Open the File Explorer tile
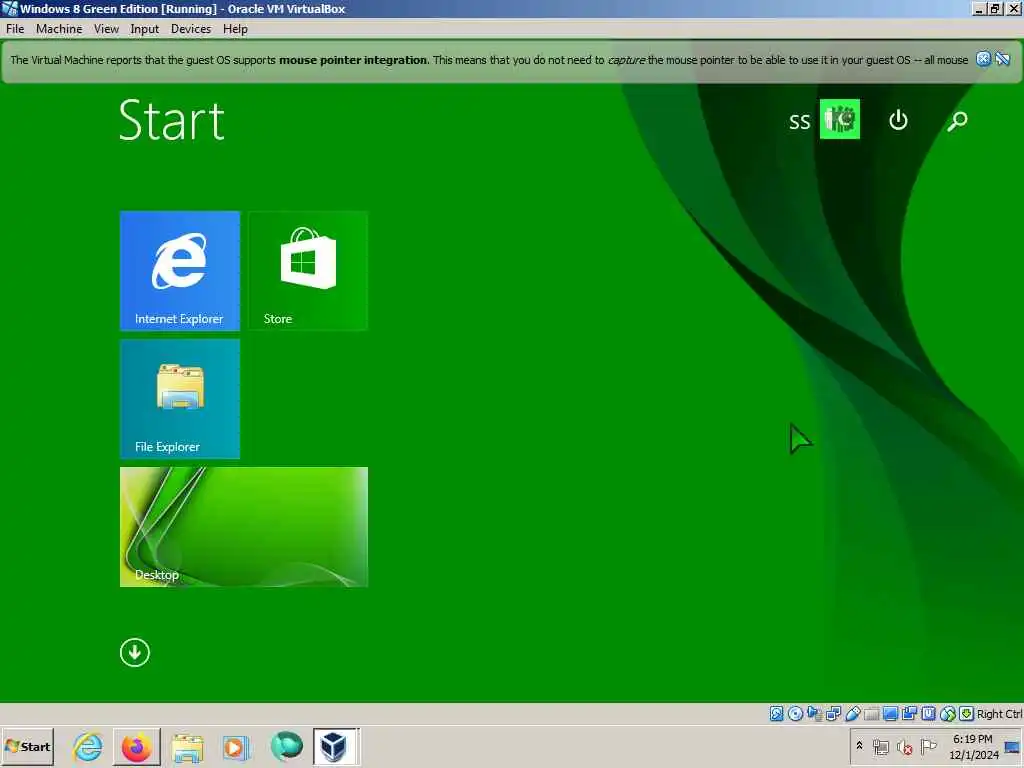This screenshot has width=1024, height=768. 180,398
